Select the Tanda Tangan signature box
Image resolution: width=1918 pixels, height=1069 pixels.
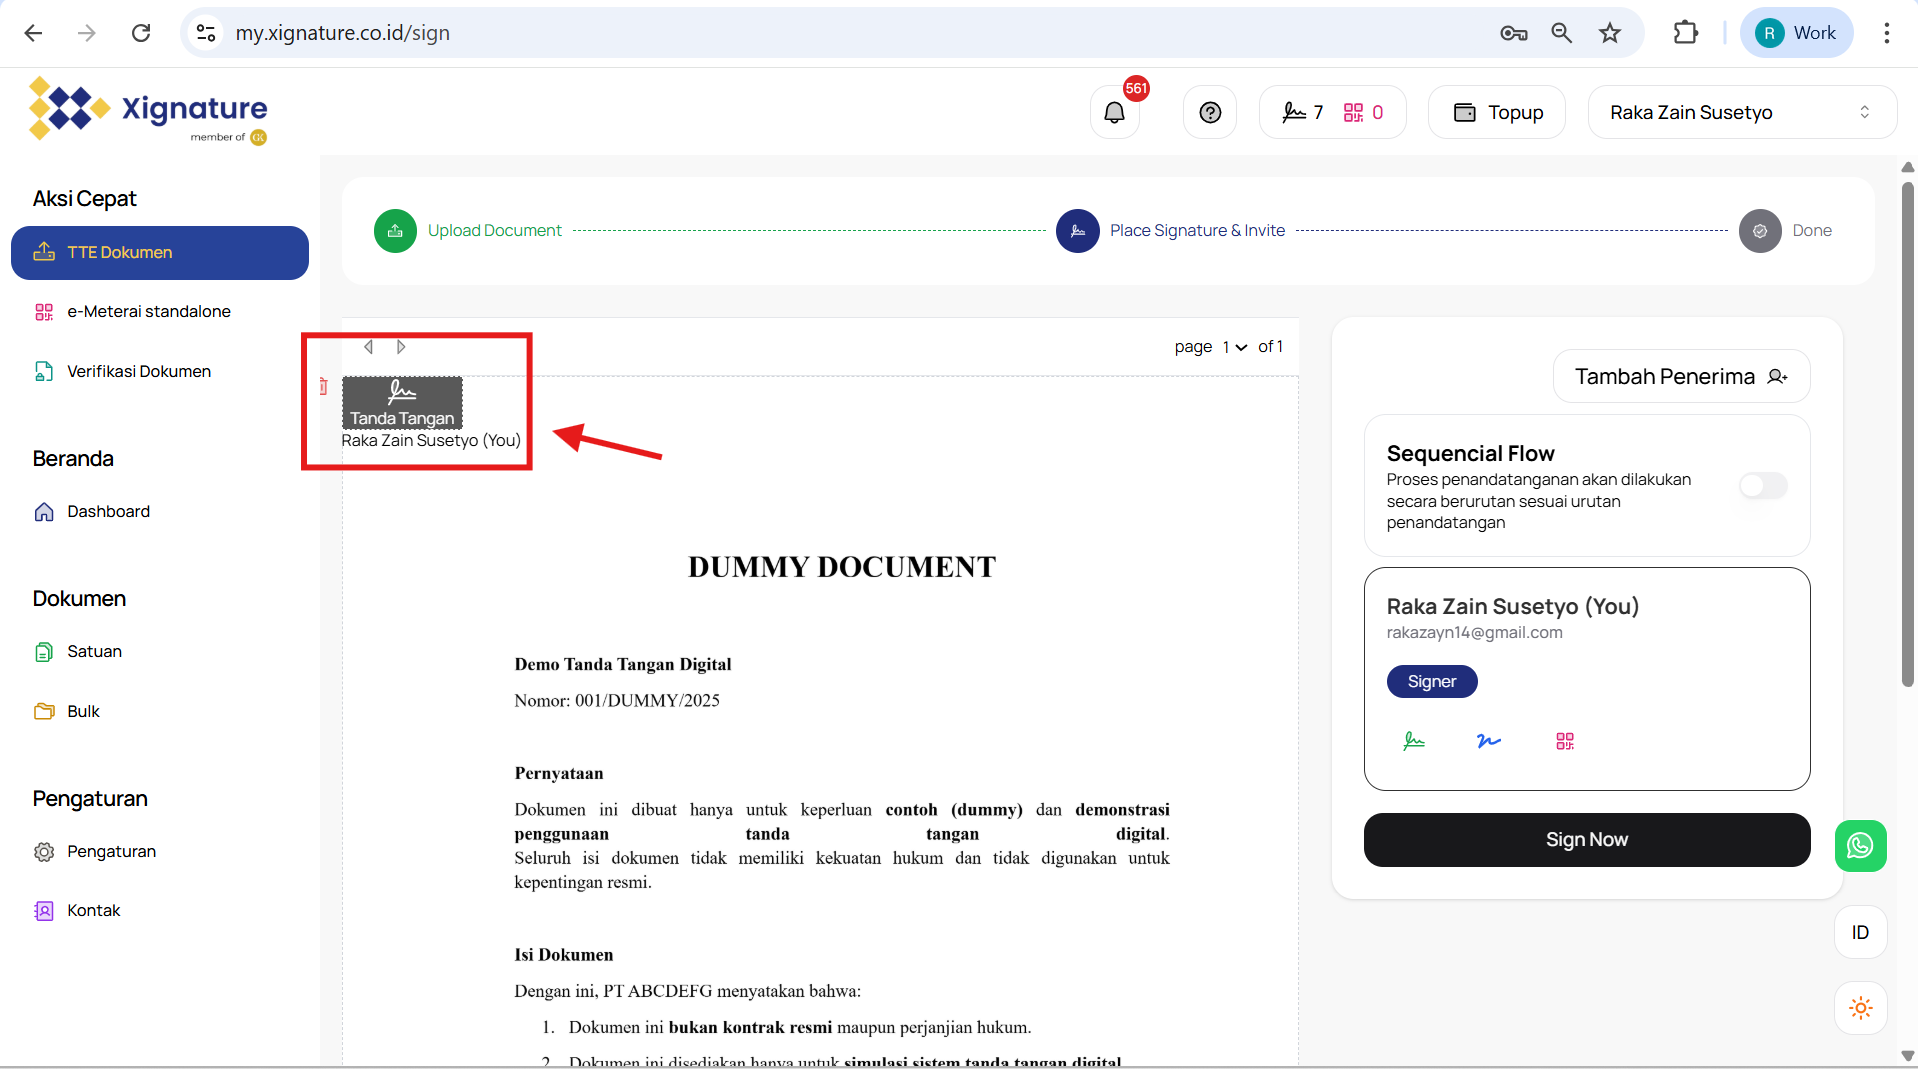[402, 402]
